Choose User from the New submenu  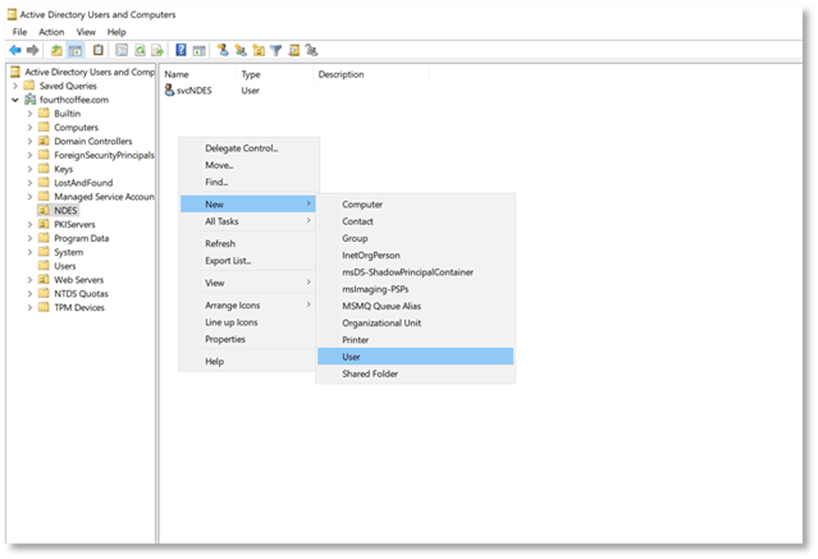point(351,357)
